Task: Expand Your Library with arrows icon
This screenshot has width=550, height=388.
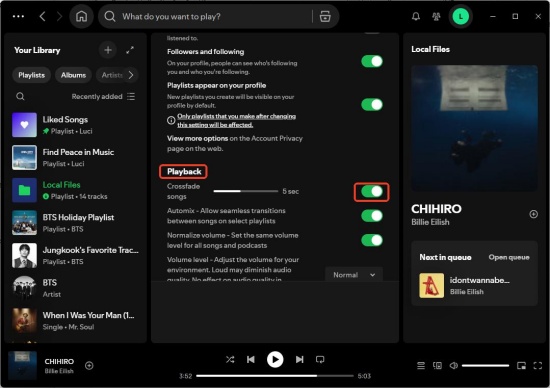Action: click(130, 50)
